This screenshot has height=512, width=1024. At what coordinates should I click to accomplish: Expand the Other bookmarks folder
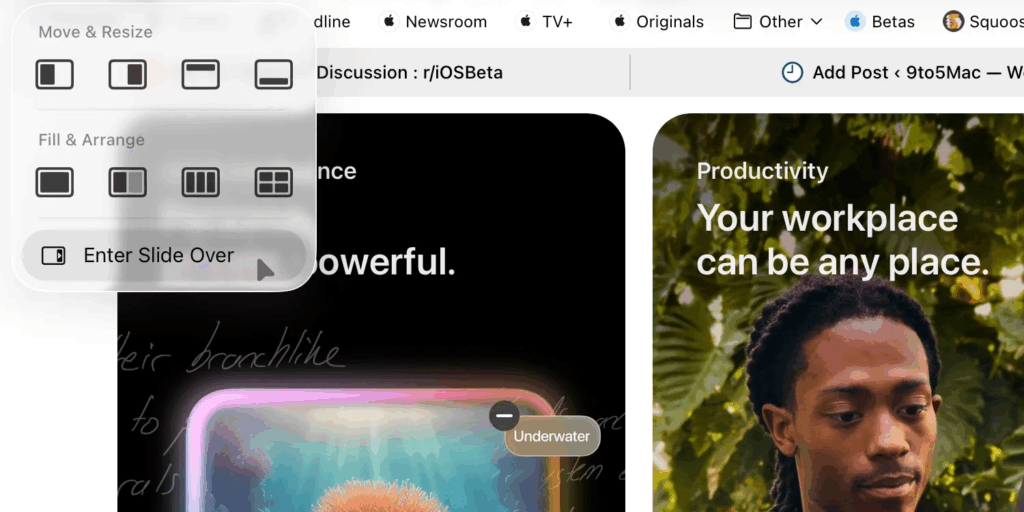[x=778, y=21]
